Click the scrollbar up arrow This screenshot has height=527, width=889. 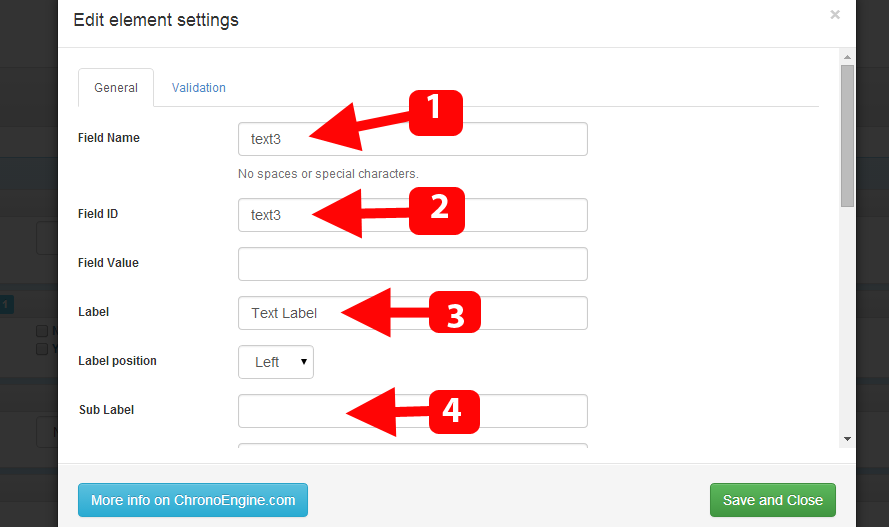[847, 57]
